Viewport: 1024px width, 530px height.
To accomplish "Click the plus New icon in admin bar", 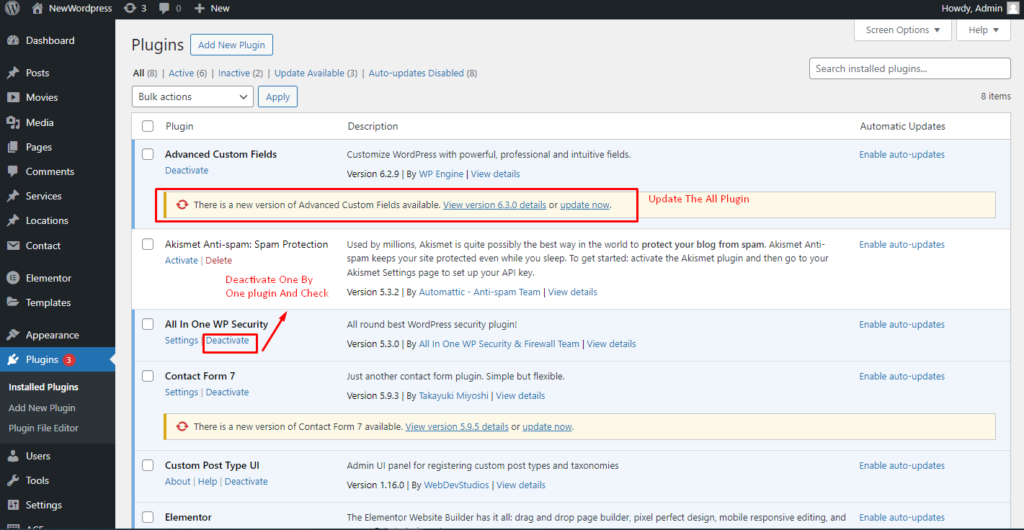I will tap(200, 8).
